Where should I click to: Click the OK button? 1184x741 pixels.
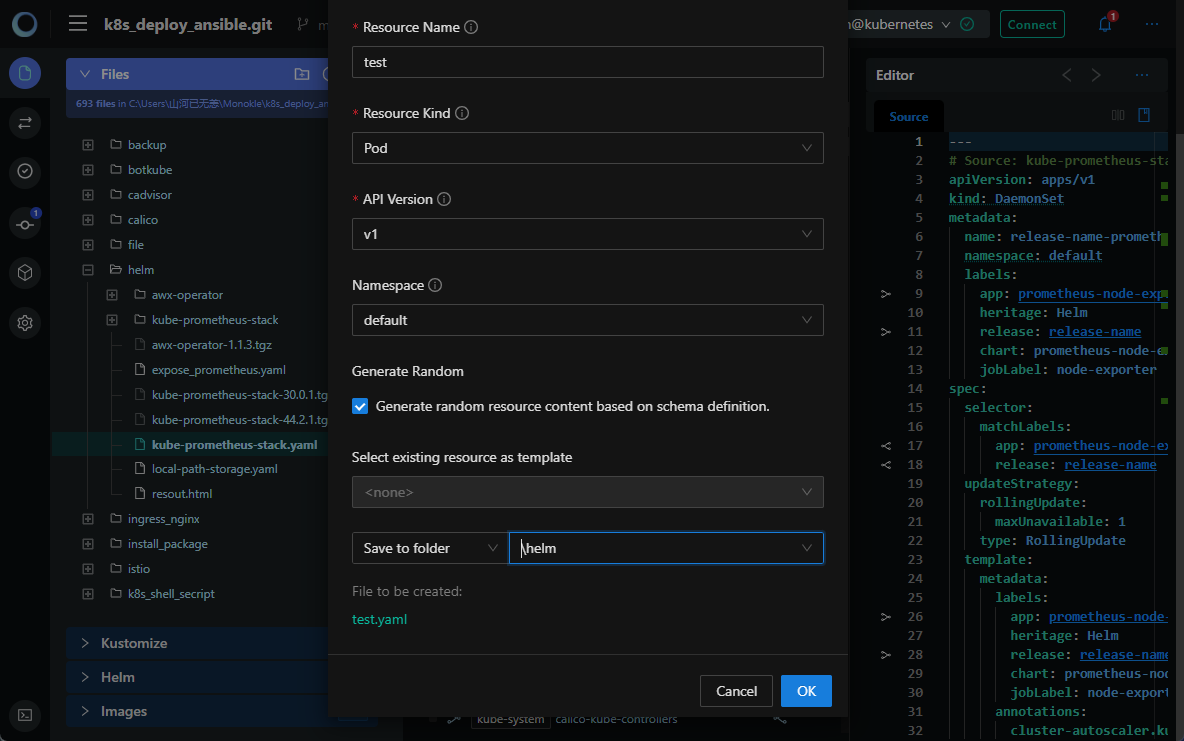tap(806, 691)
